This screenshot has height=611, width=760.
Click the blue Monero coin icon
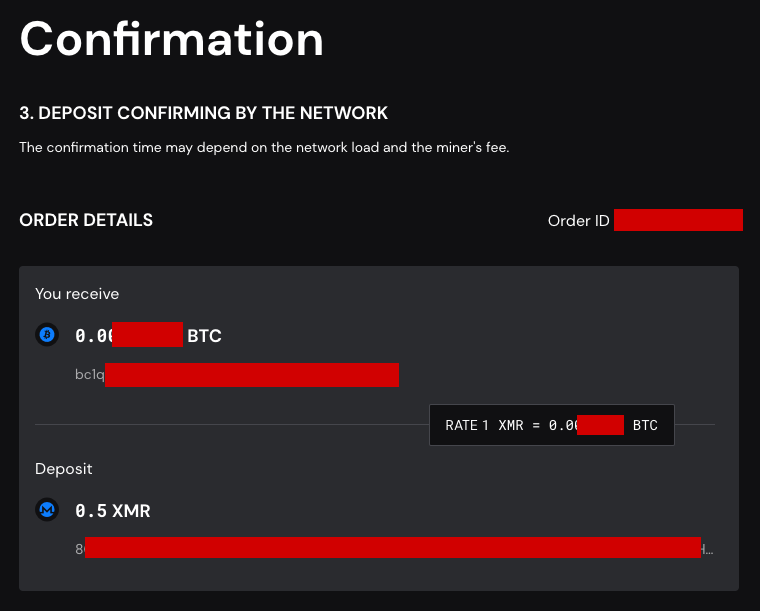tap(47, 510)
